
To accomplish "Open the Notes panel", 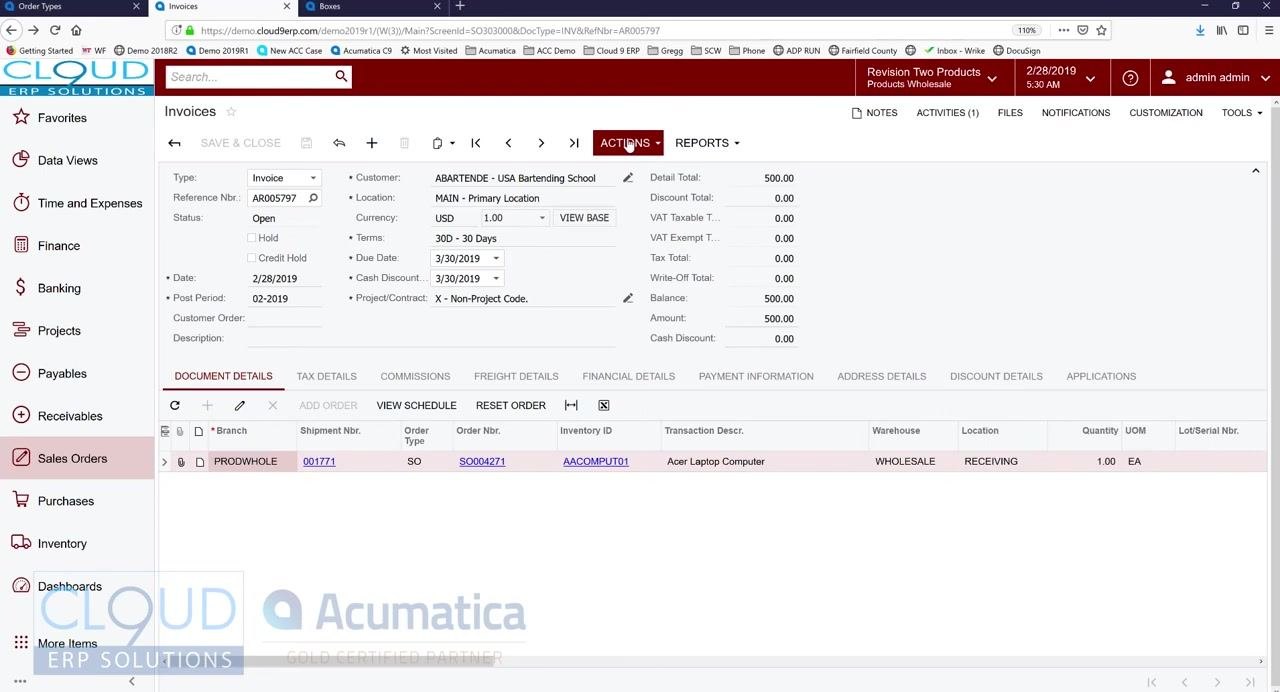I will point(874,113).
